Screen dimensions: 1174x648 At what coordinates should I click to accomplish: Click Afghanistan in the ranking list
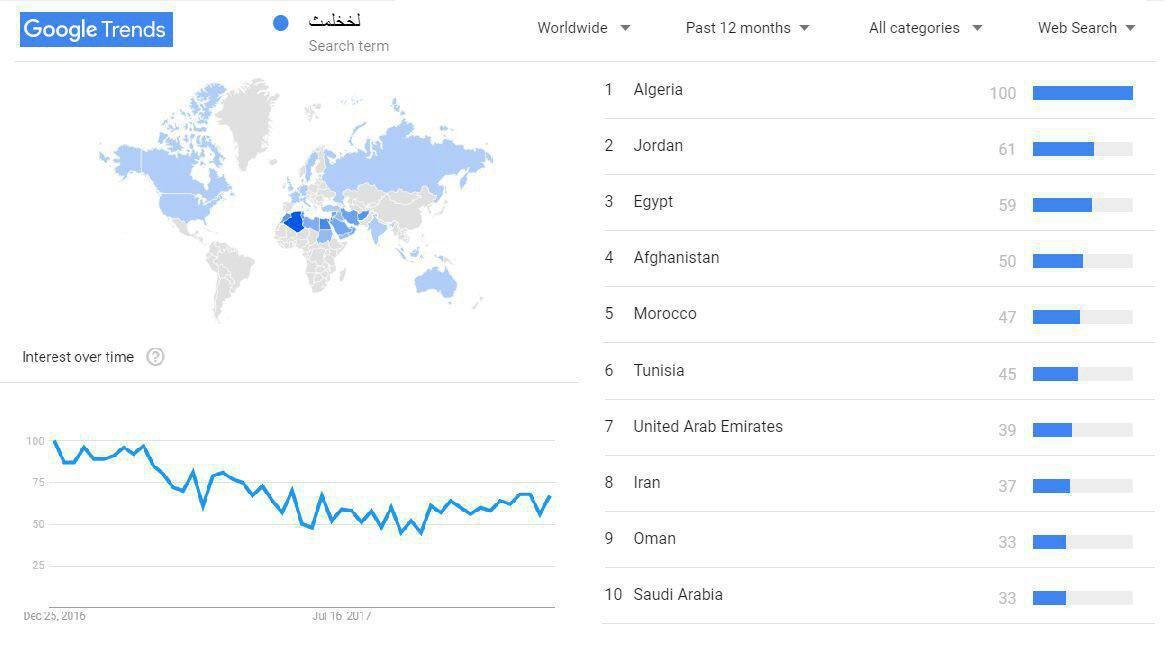pos(676,258)
